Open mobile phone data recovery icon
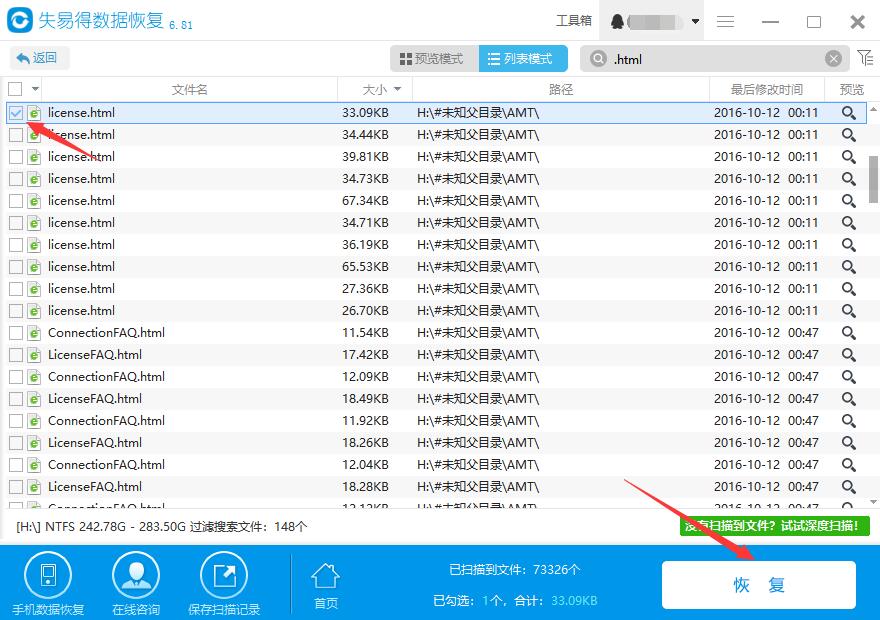 click(x=48, y=575)
